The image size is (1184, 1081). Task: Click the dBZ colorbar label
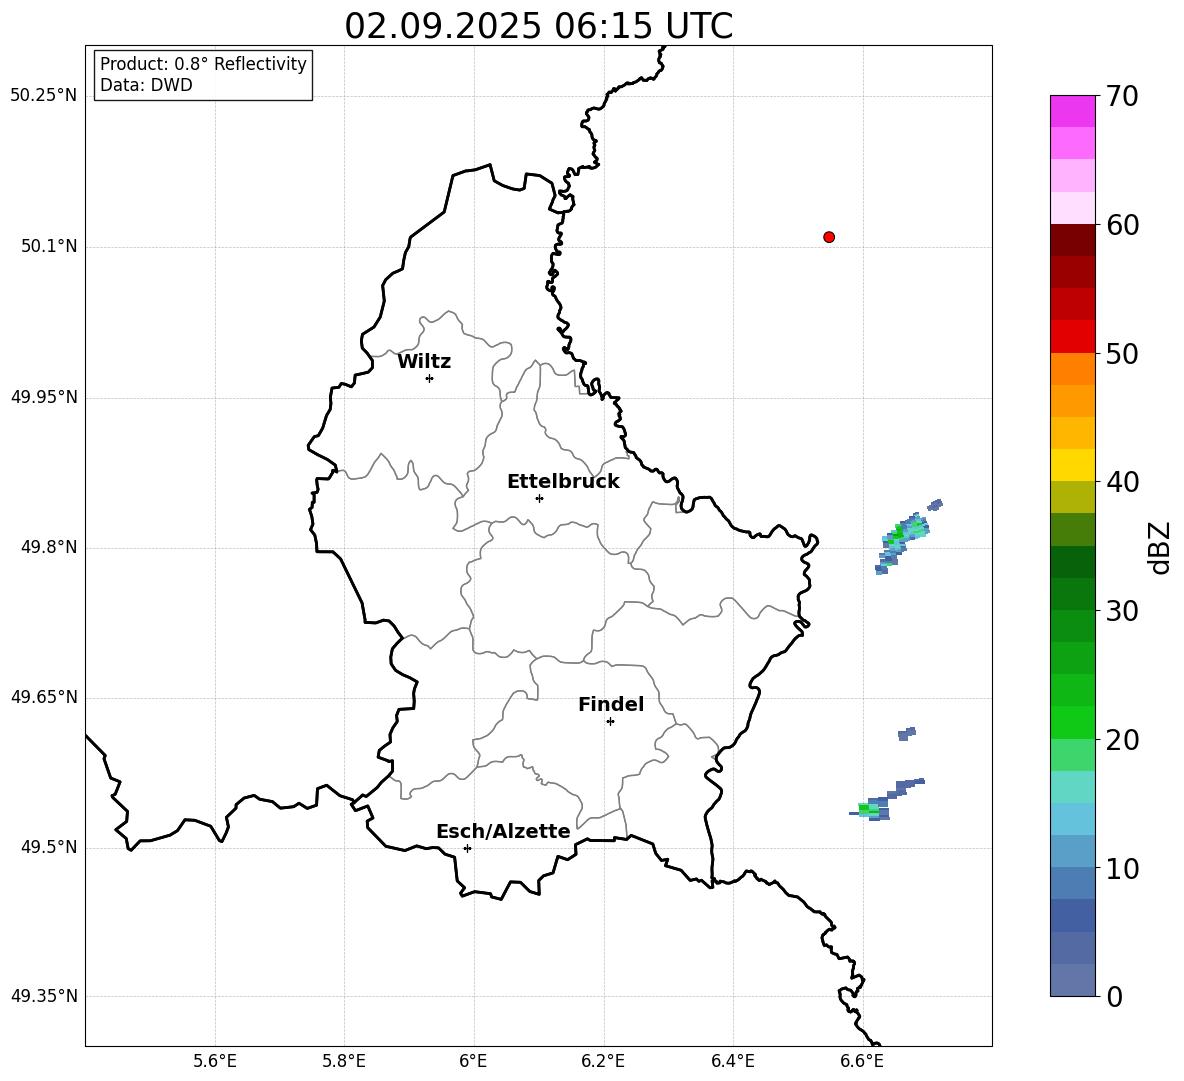pos(1161,547)
